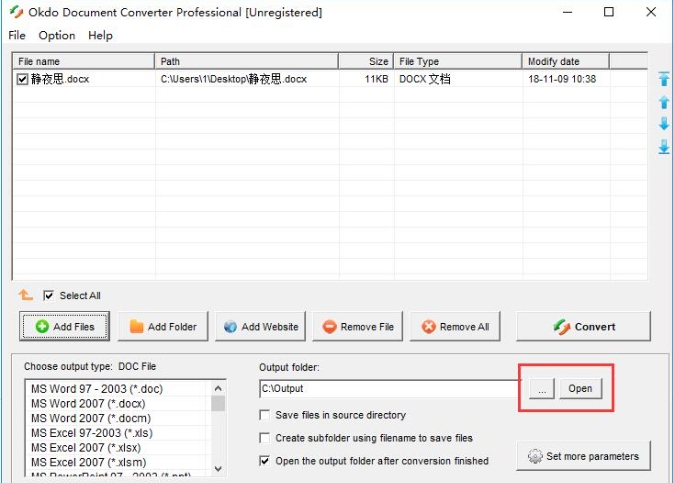Click the orange up-level arrow icon

click(25, 295)
